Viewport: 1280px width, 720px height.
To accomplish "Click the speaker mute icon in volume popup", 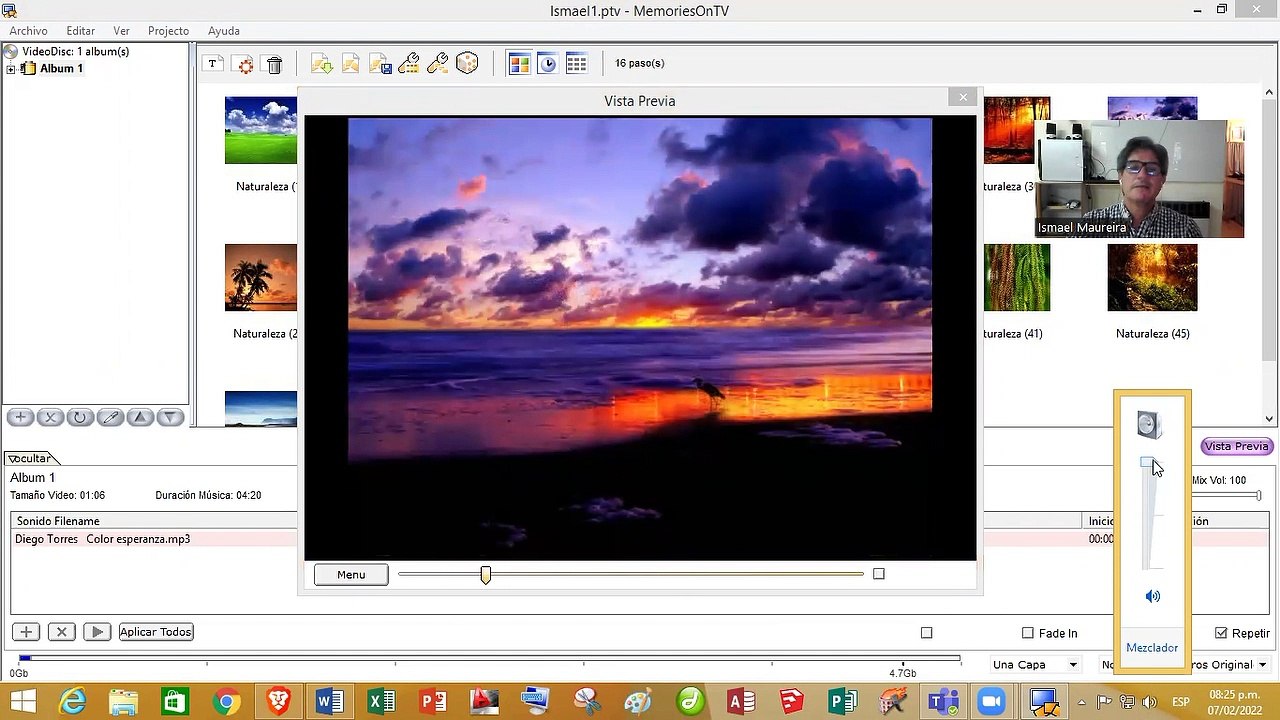I will point(1152,596).
